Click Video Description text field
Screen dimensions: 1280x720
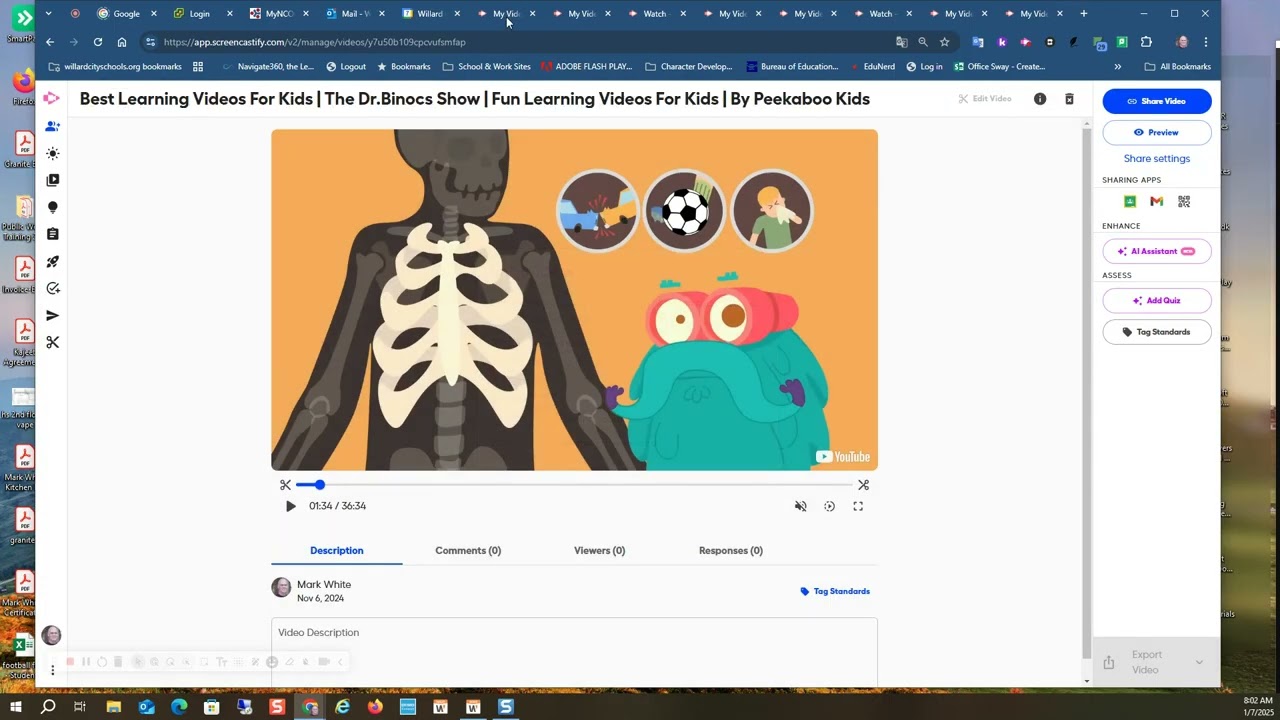574,652
